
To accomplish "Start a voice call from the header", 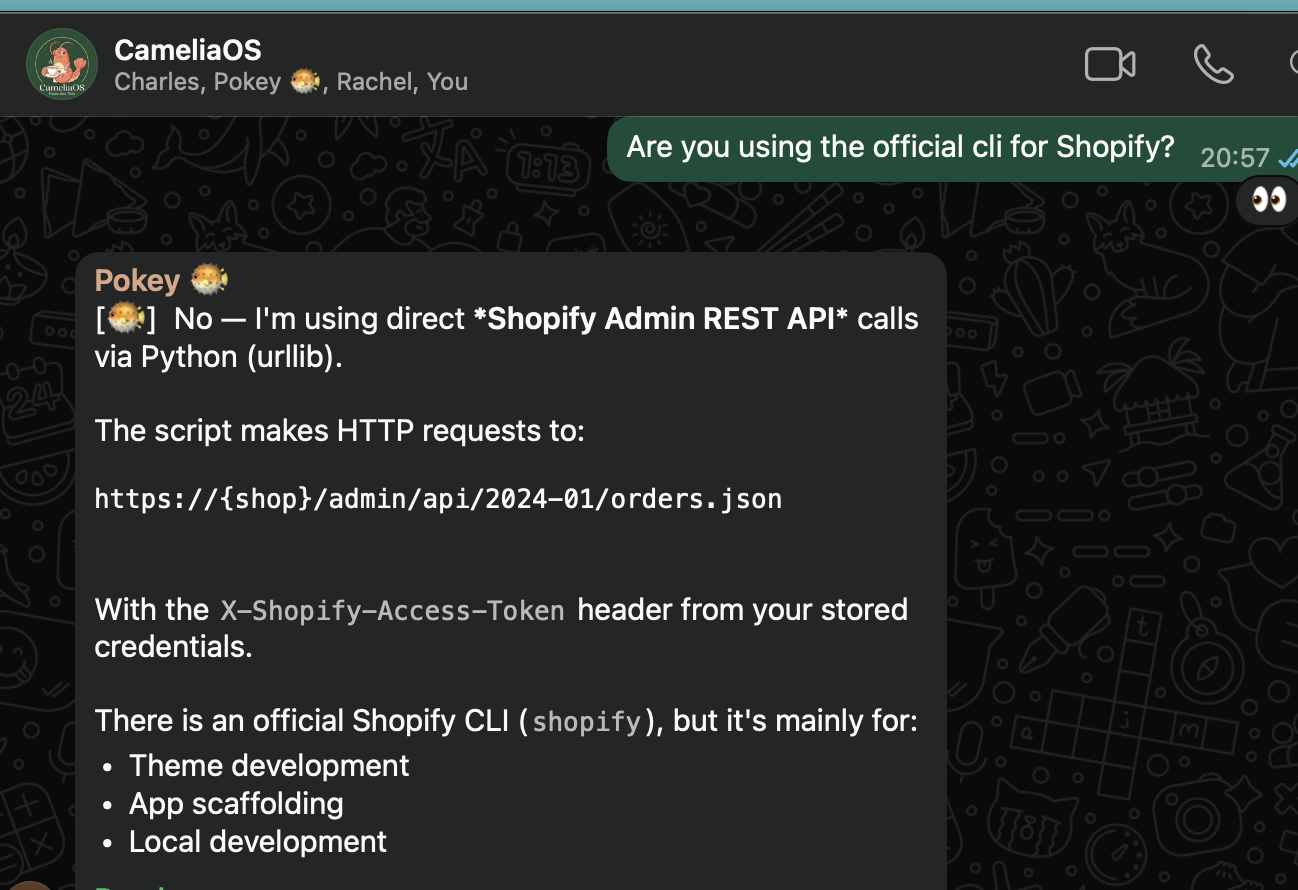I will [x=1213, y=64].
